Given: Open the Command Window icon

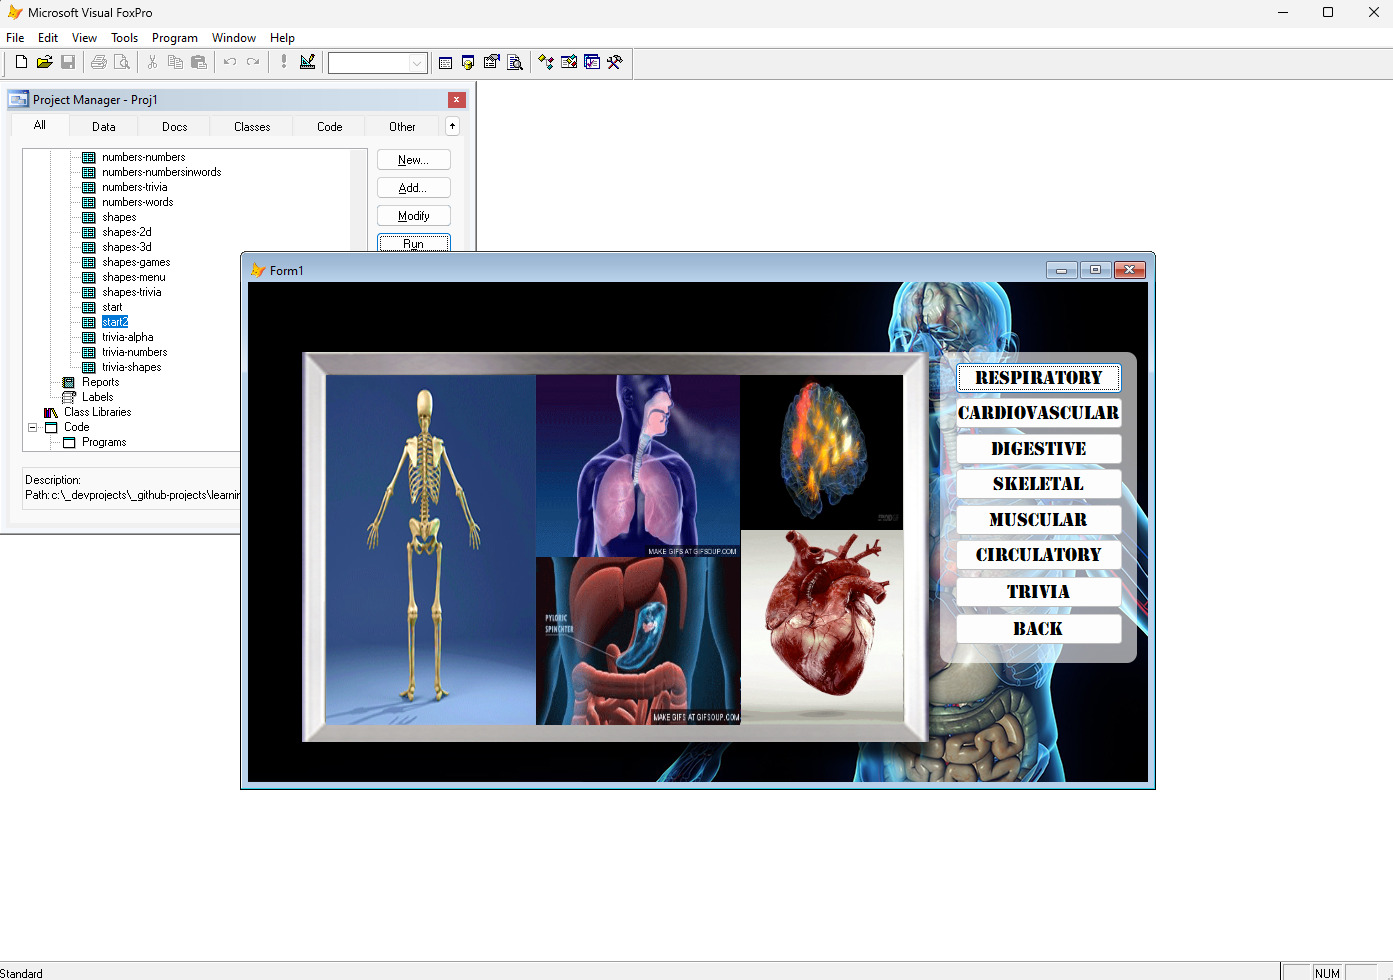Looking at the screenshot, I should click(x=445, y=62).
